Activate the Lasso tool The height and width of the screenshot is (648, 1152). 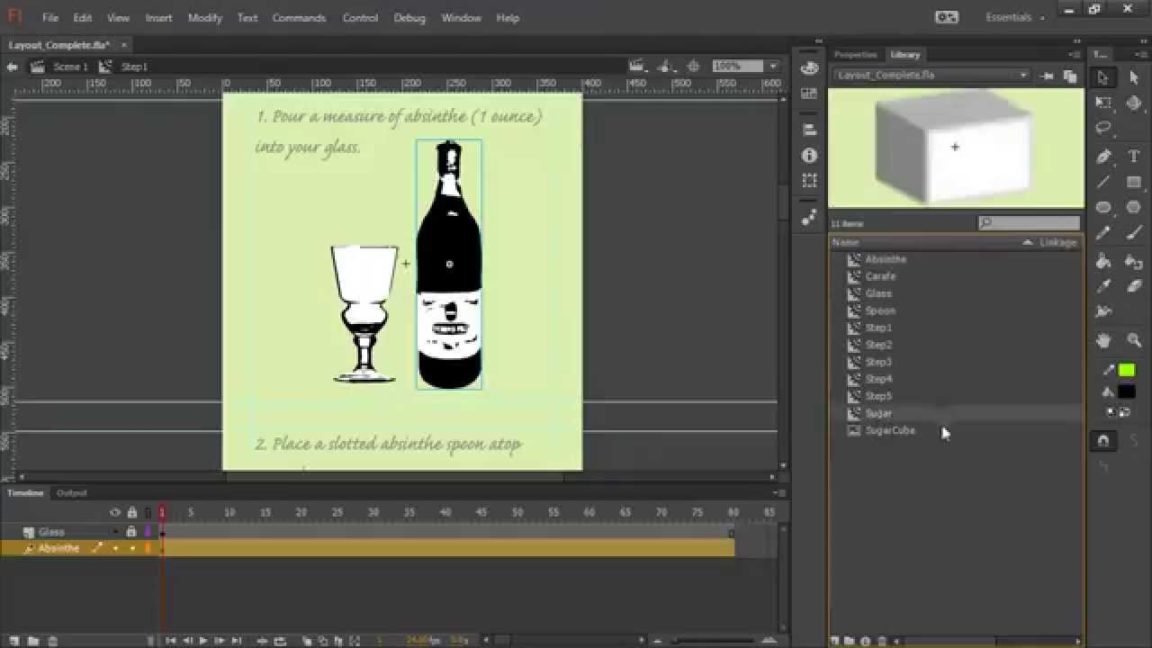coord(1105,127)
